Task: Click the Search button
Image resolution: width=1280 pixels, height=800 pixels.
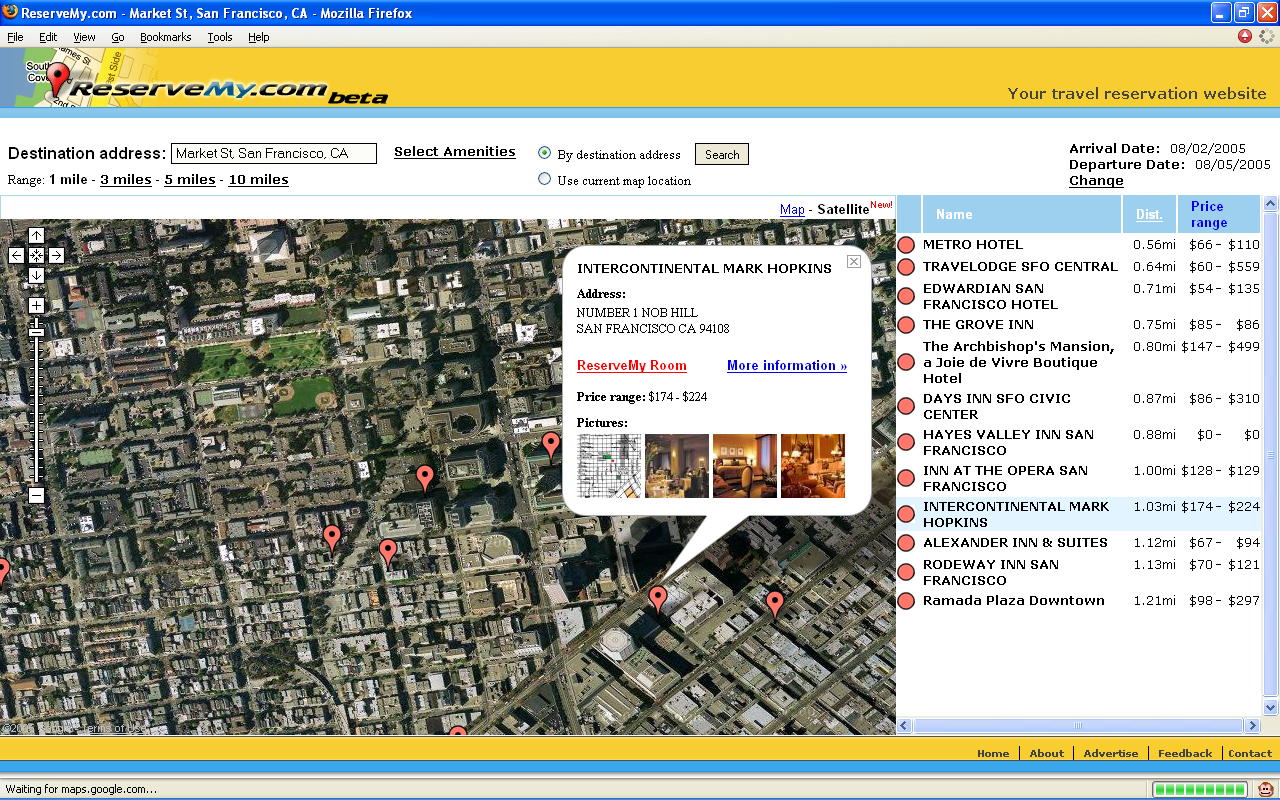Action: tap(722, 155)
